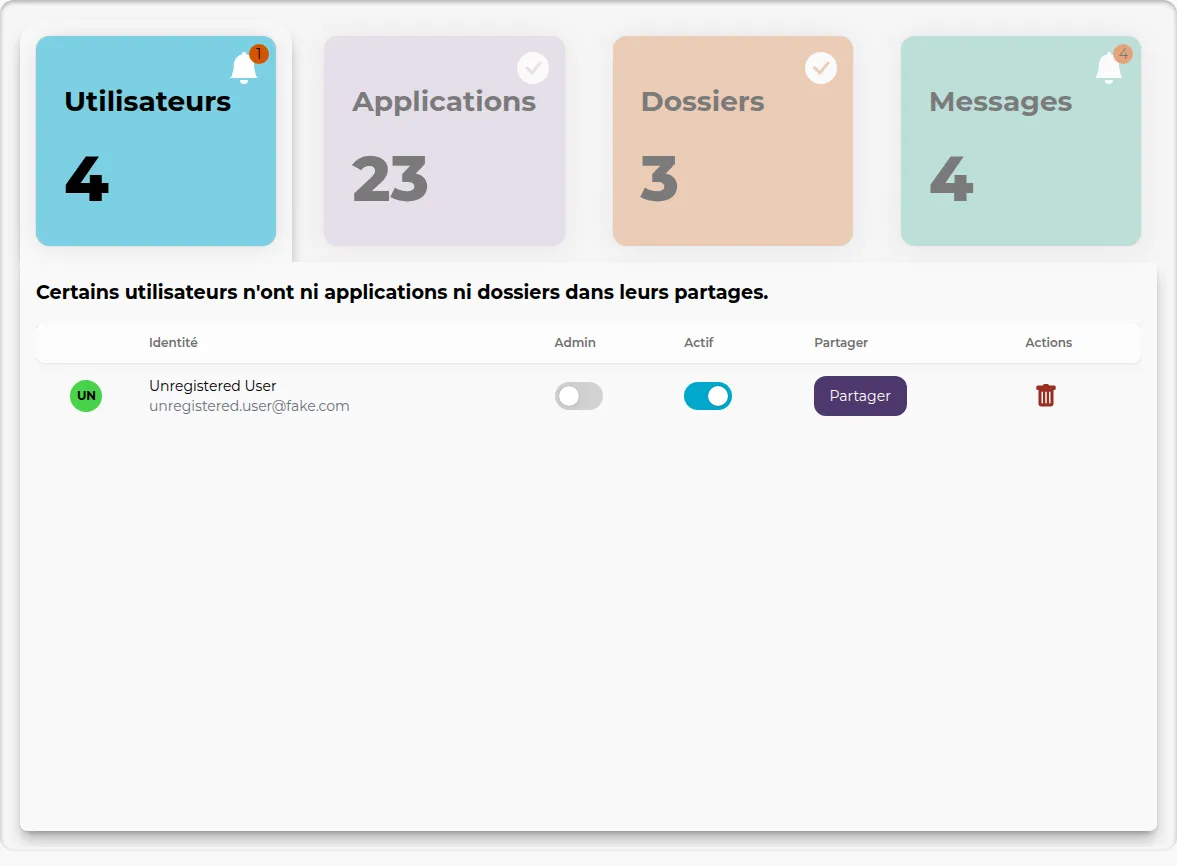
Task: Click the Identité column header
Action: click(173, 342)
